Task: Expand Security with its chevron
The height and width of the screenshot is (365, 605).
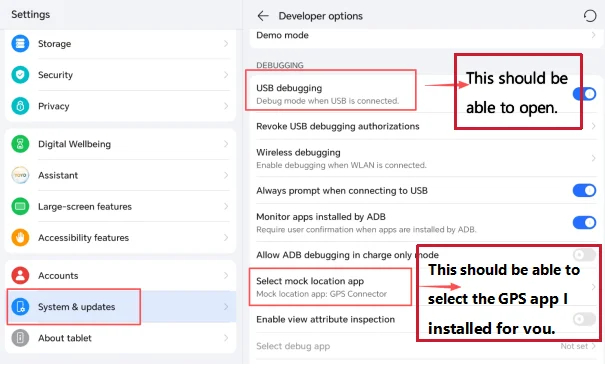Action: point(226,75)
